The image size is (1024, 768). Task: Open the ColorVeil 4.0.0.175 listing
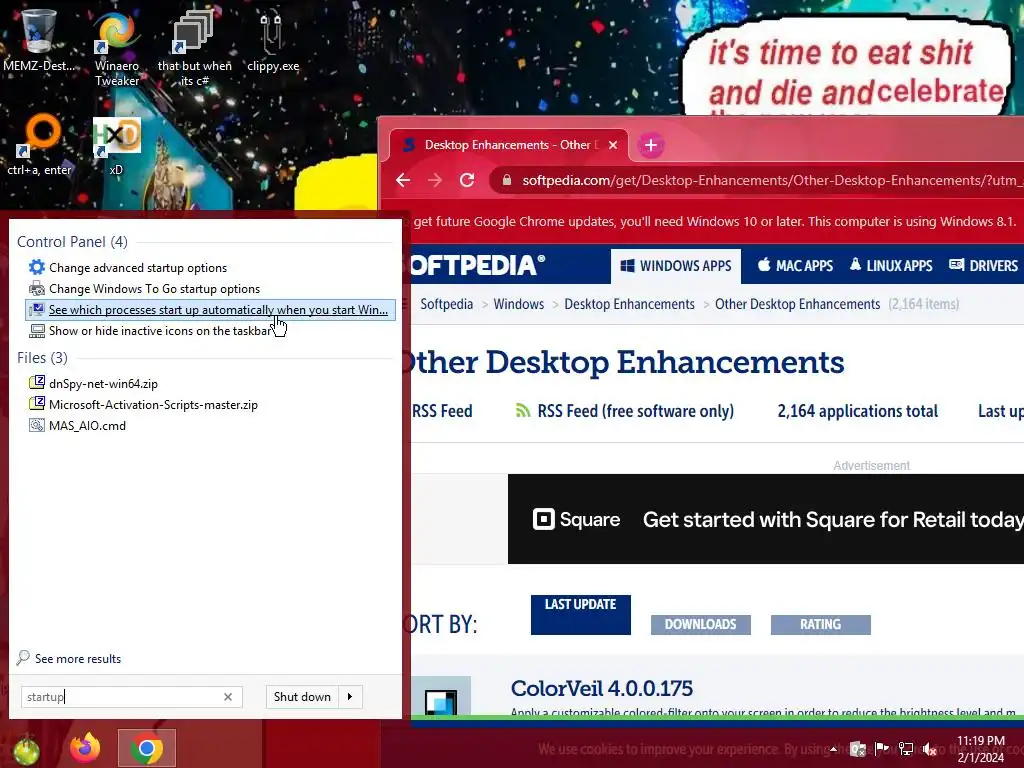coord(601,688)
